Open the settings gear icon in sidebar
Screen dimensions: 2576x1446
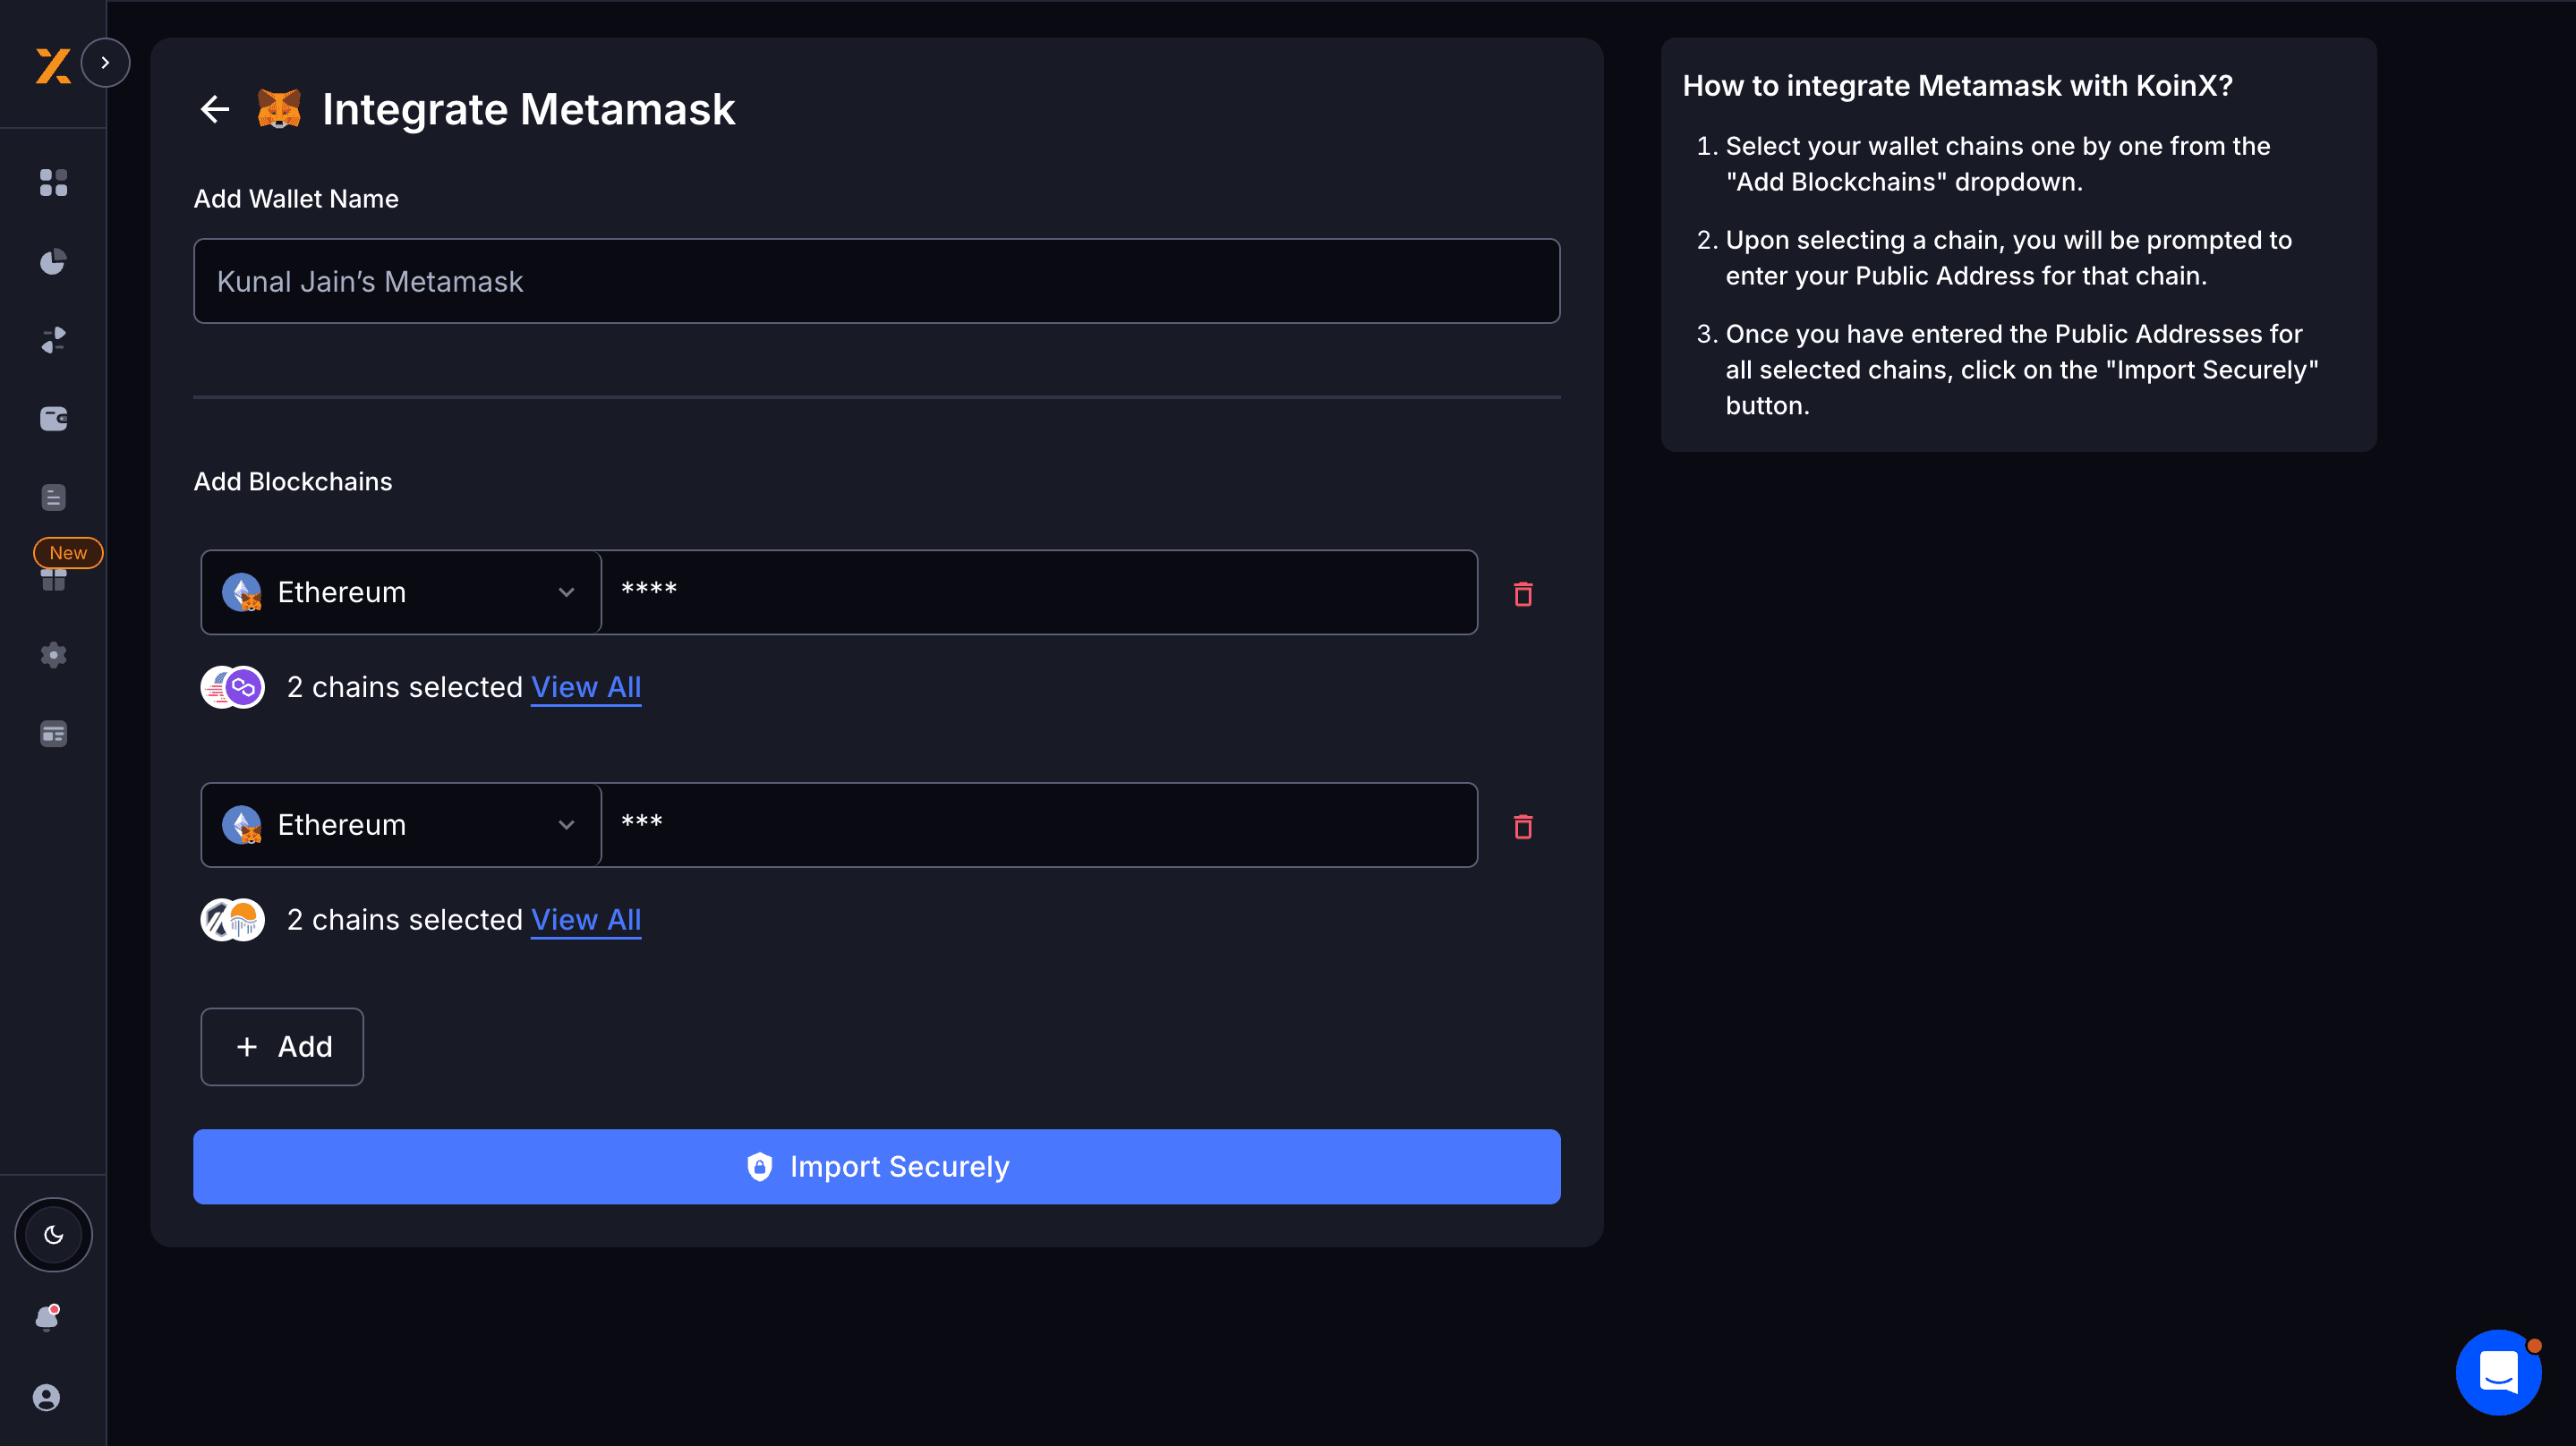(x=53, y=655)
